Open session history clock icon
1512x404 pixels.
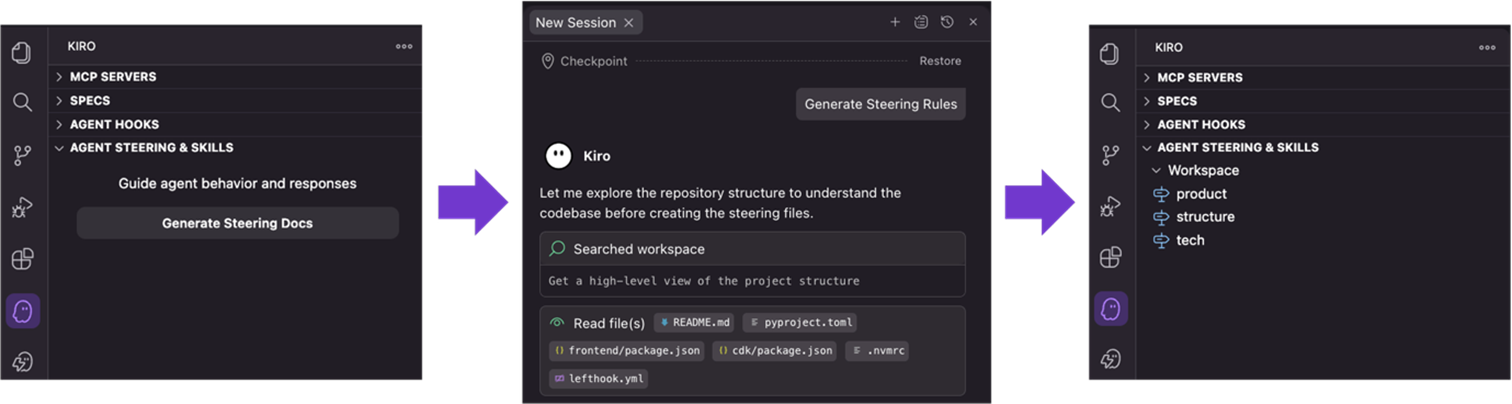click(947, 22)
